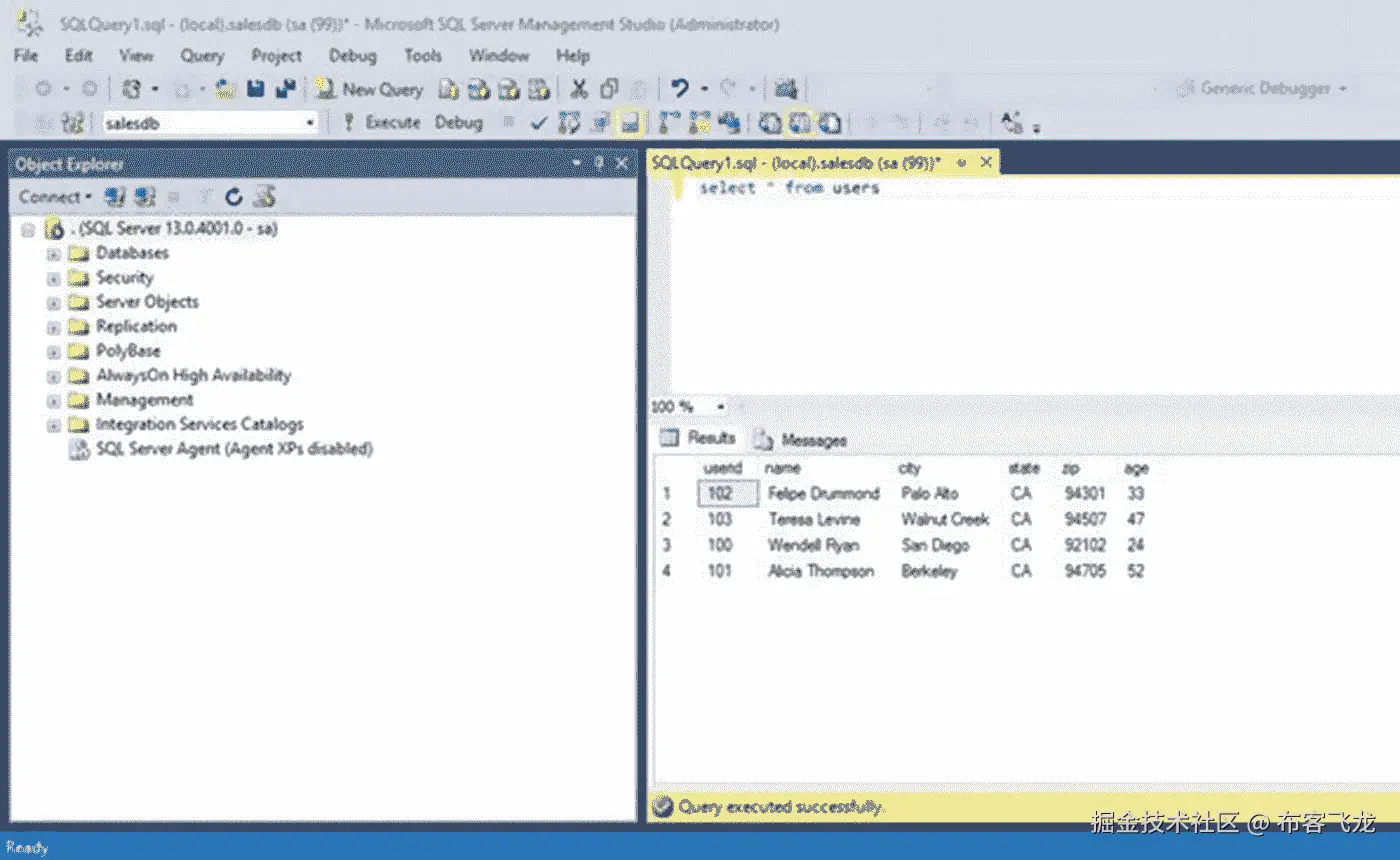Open the Query menu
This screenshot has height=860, width=1400.
[202, 56]
